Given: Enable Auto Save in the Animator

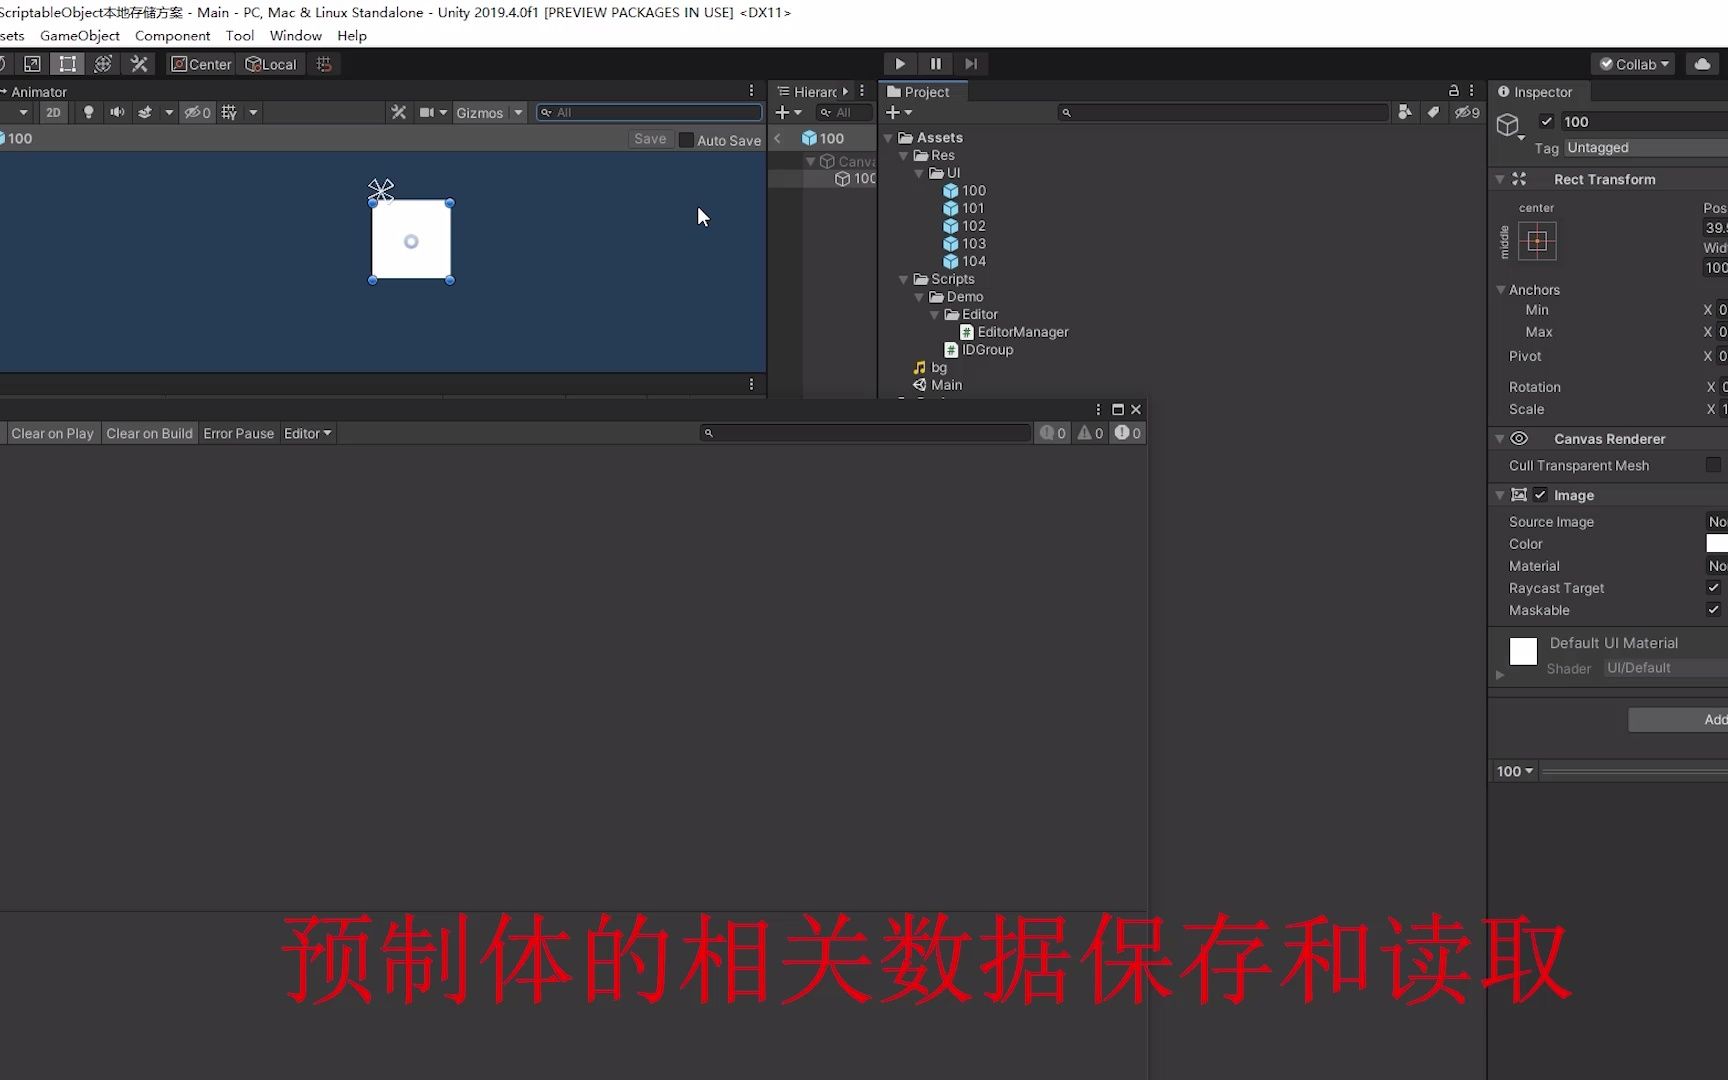Looking at the screenshot, I should click(x=687, y=140).
